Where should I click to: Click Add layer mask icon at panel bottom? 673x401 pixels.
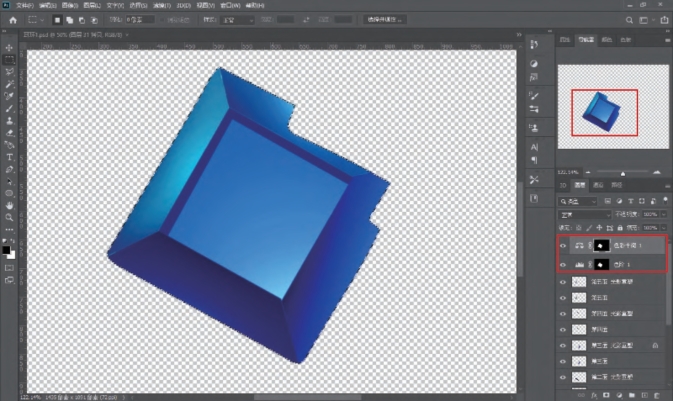click(606, 395)
